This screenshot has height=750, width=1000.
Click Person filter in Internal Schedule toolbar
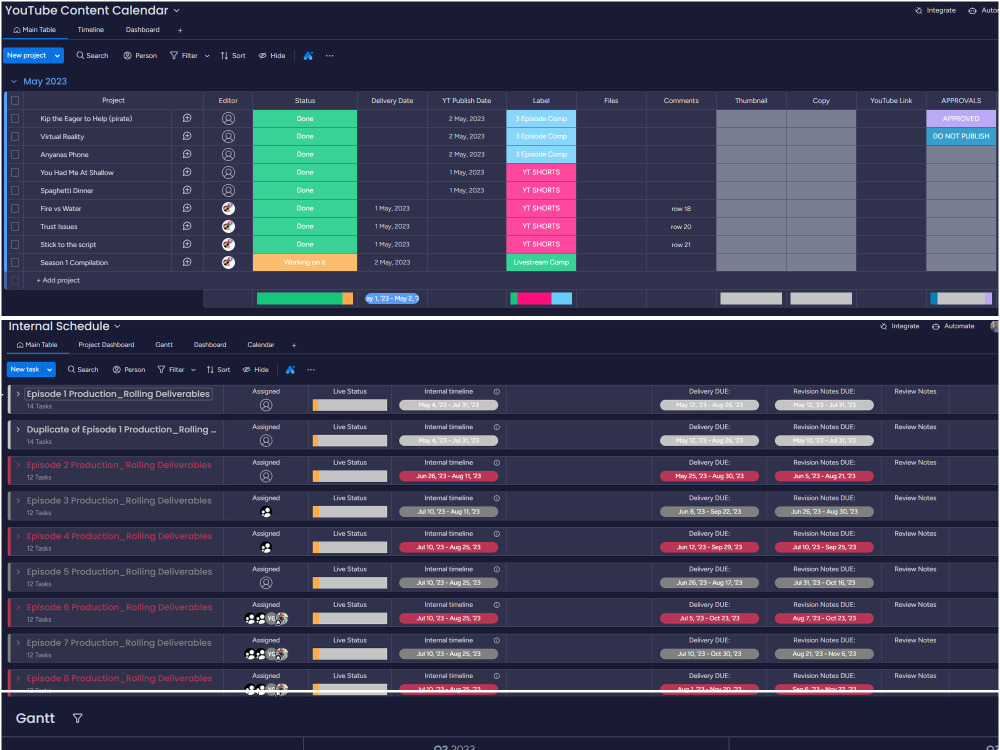(129, 369)
